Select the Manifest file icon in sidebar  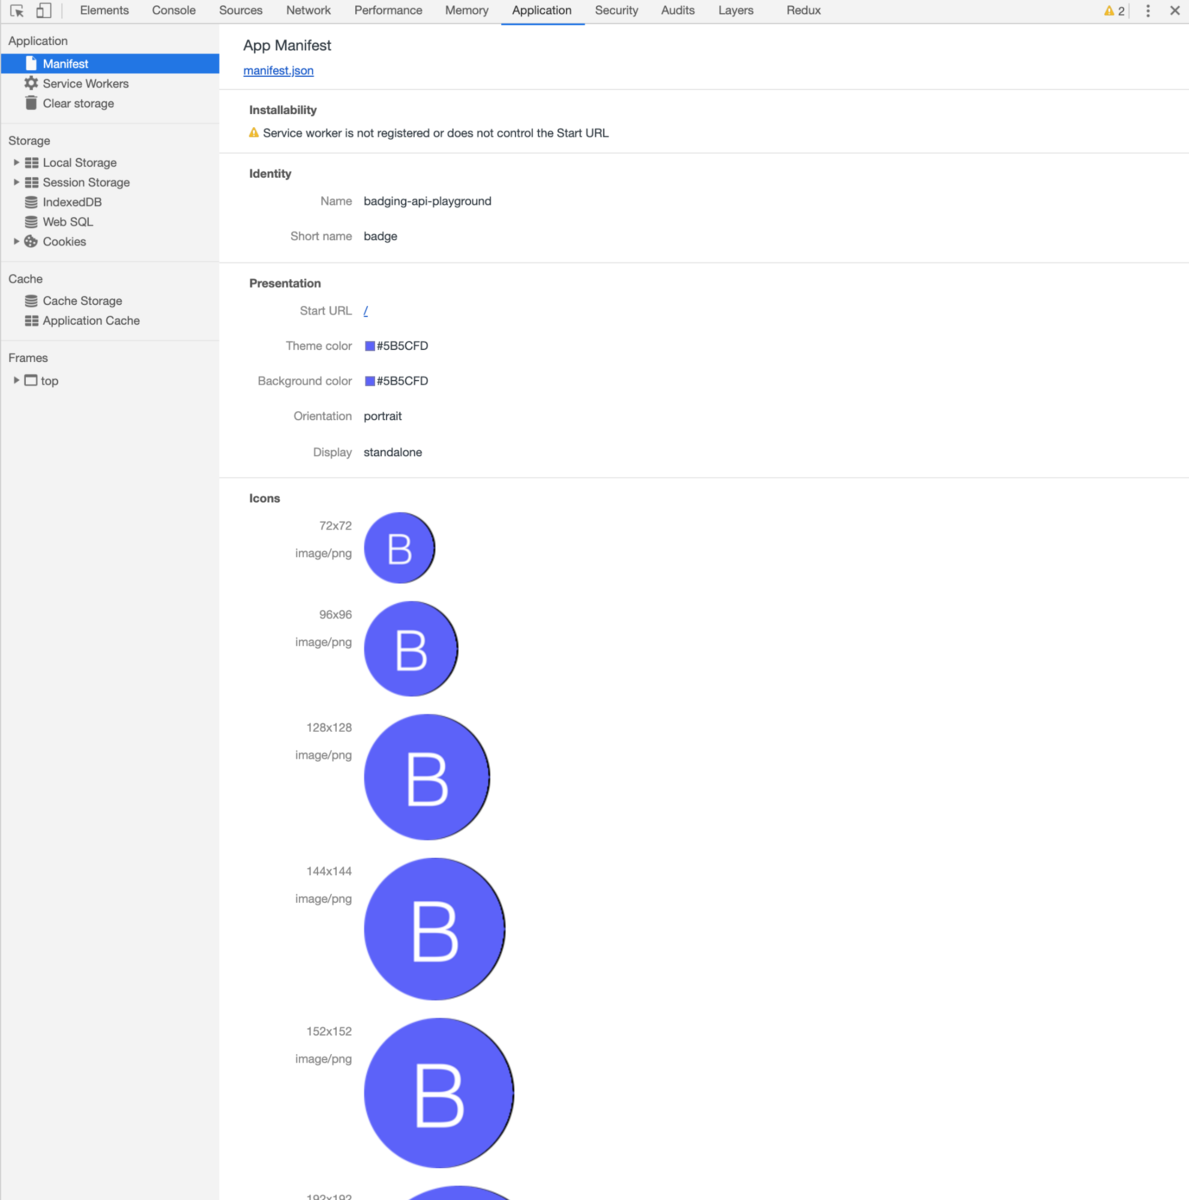click(31, 64)
